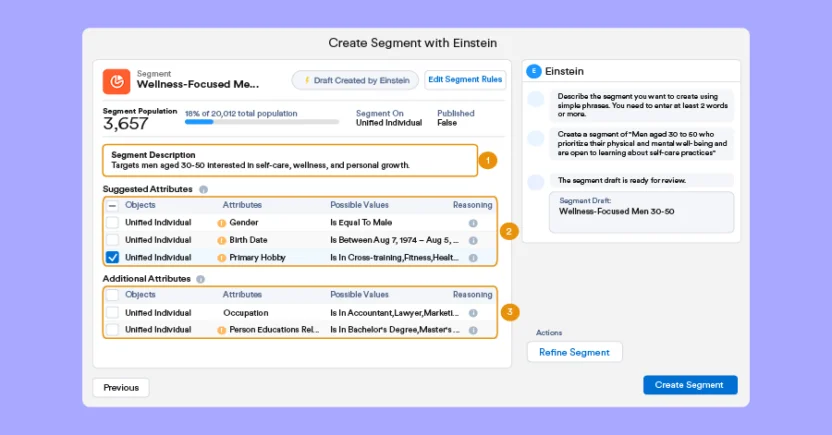832x435 pixels.
Task: Click orange warning icon beside Primary Hobby
Action: (x=222, y=258)
